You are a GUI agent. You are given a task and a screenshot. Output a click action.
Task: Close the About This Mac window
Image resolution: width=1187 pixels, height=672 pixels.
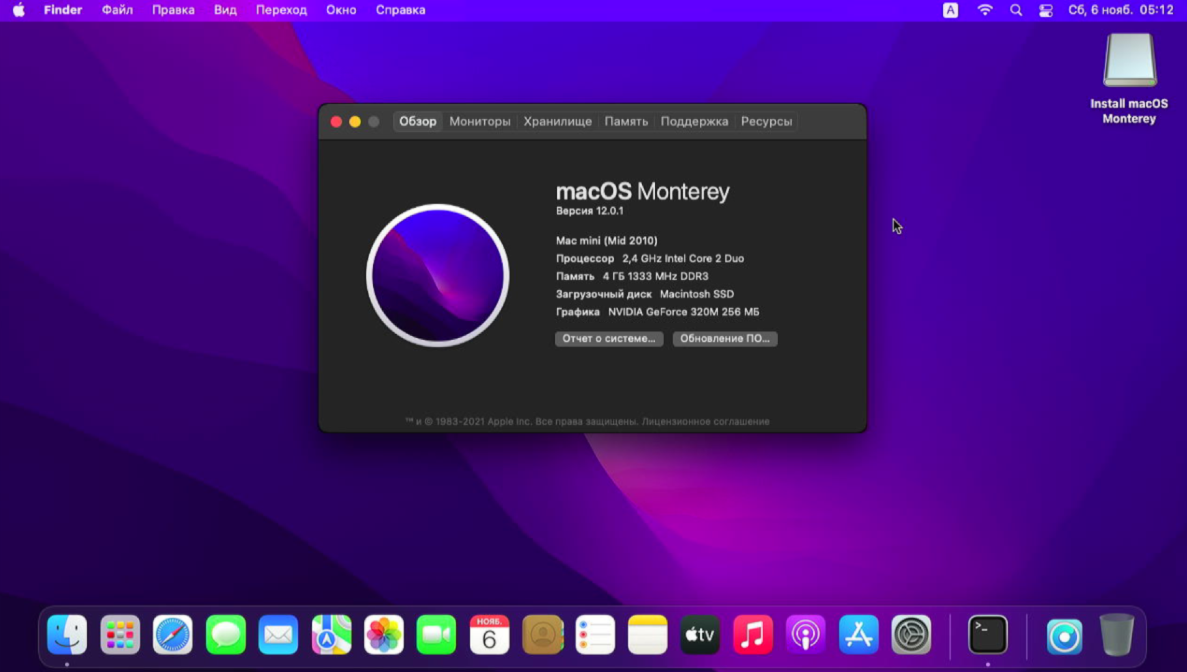336,121
